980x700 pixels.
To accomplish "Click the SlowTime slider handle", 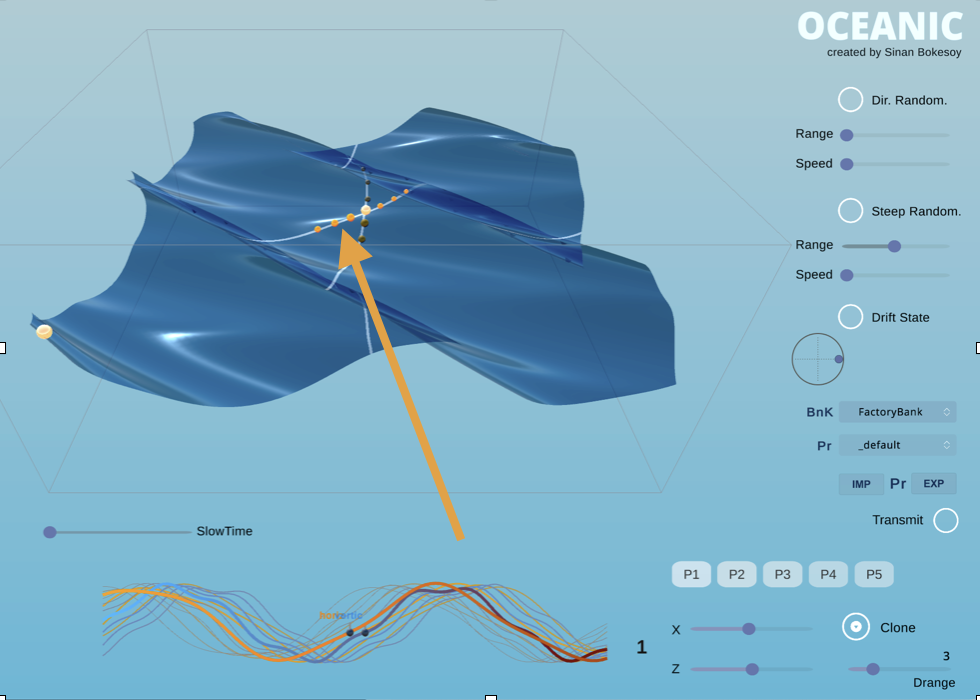I will click(49, 532).
